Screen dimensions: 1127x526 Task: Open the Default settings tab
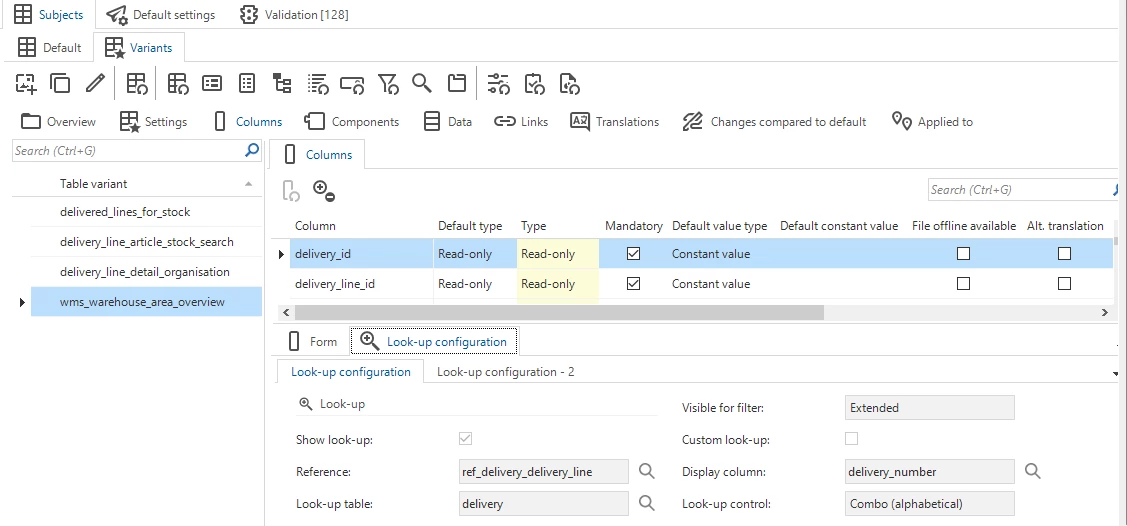160,14
